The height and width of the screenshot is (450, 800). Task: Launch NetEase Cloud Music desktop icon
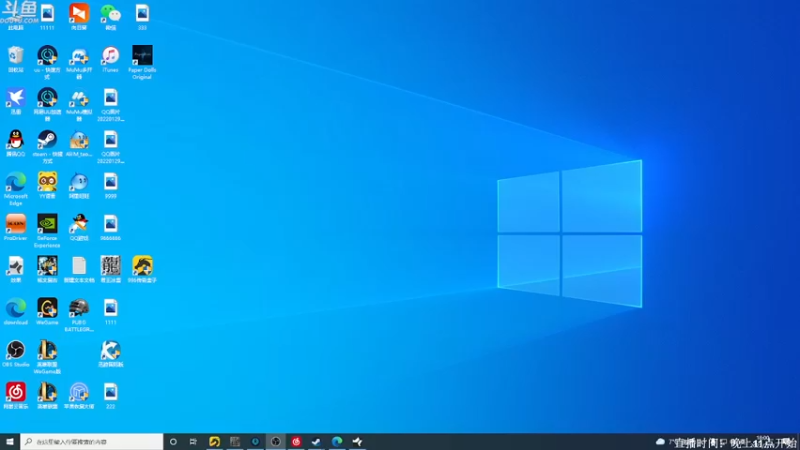pos(16,395)
